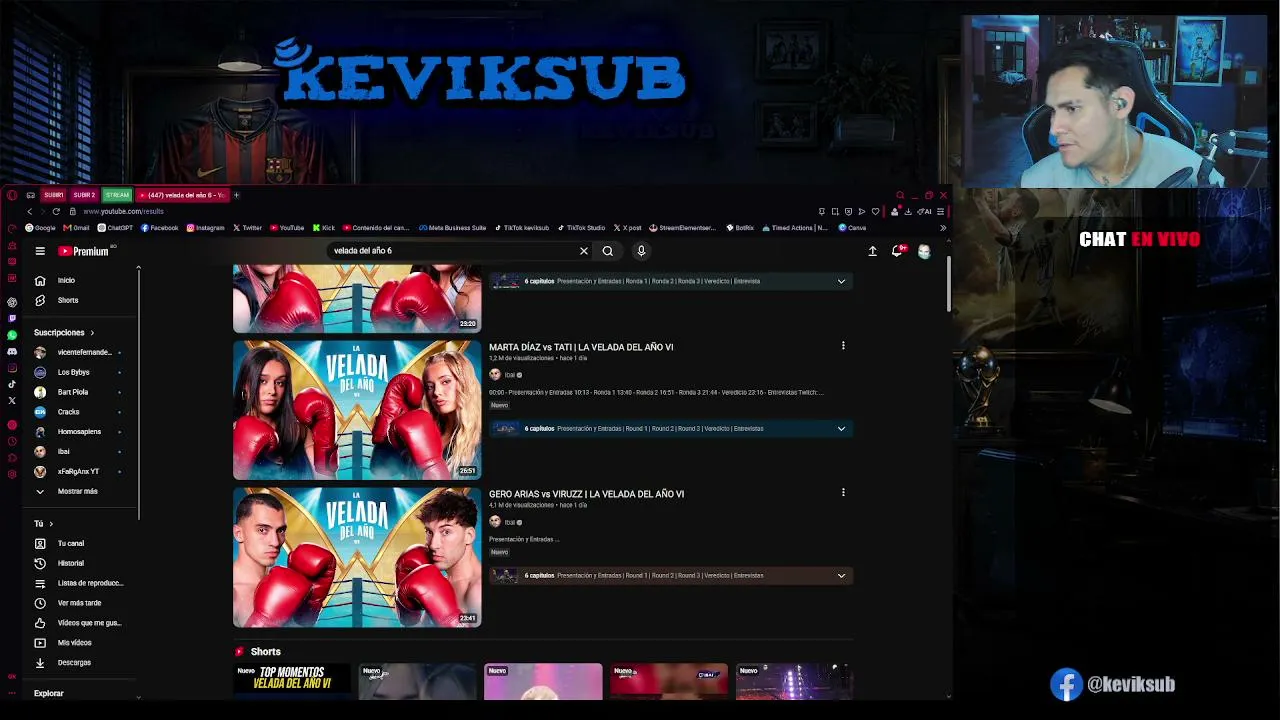The width and height of the screenshot is (1280, 720).
Task: Open Discord in the Opera sidebar
Action: click(12, 351)
